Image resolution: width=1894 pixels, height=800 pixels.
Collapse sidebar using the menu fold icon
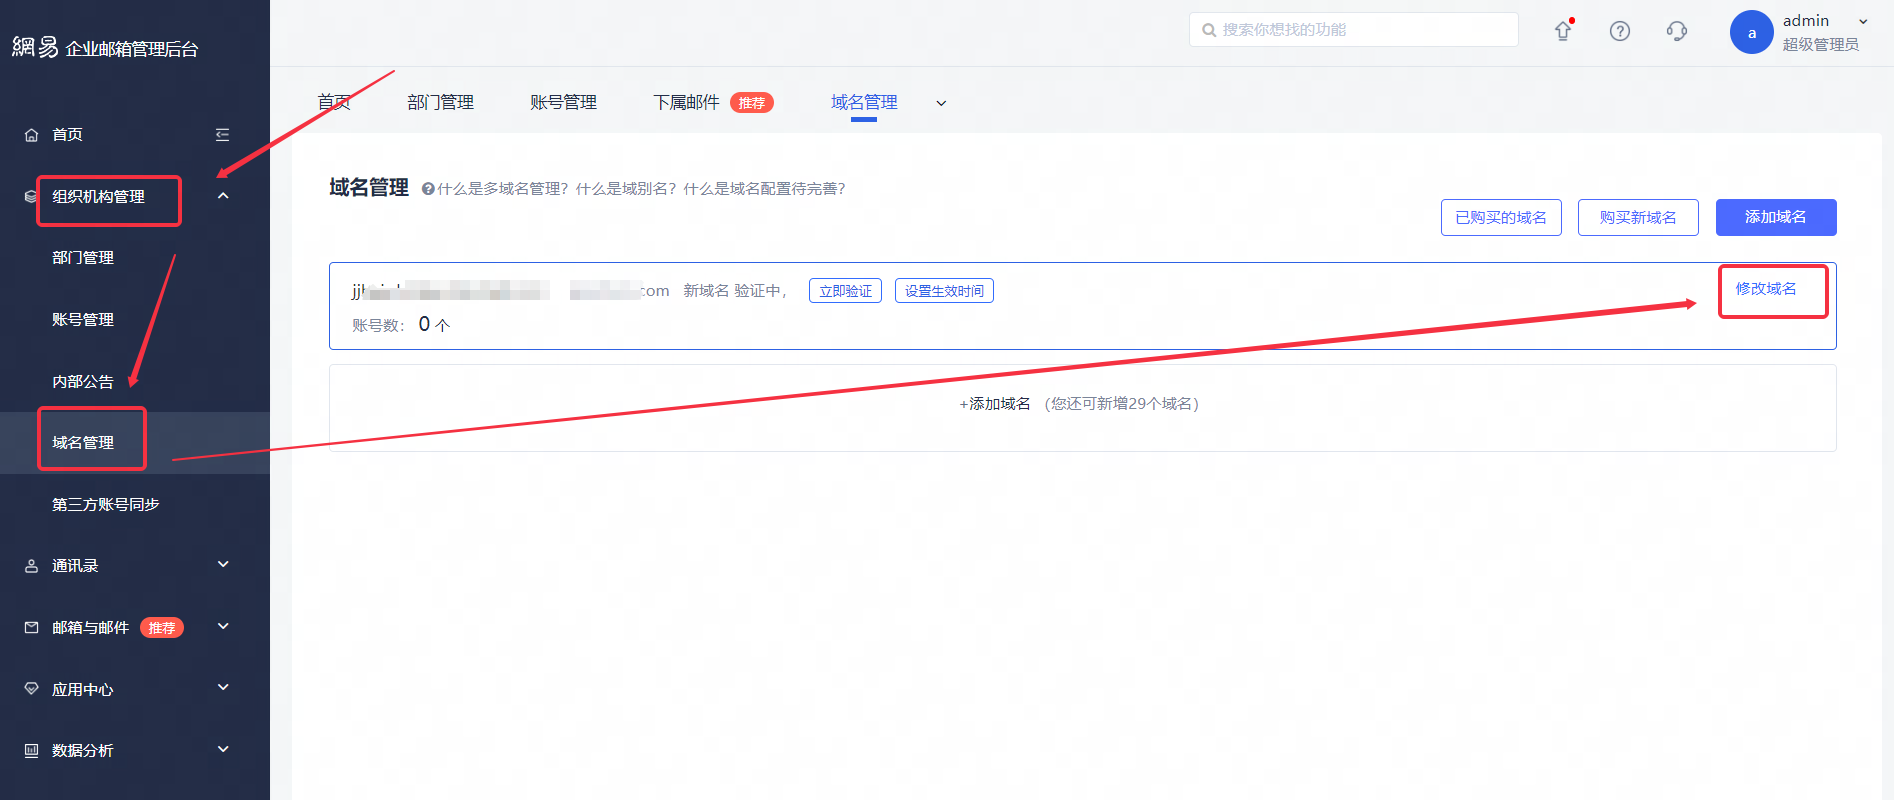click(222, 135)
